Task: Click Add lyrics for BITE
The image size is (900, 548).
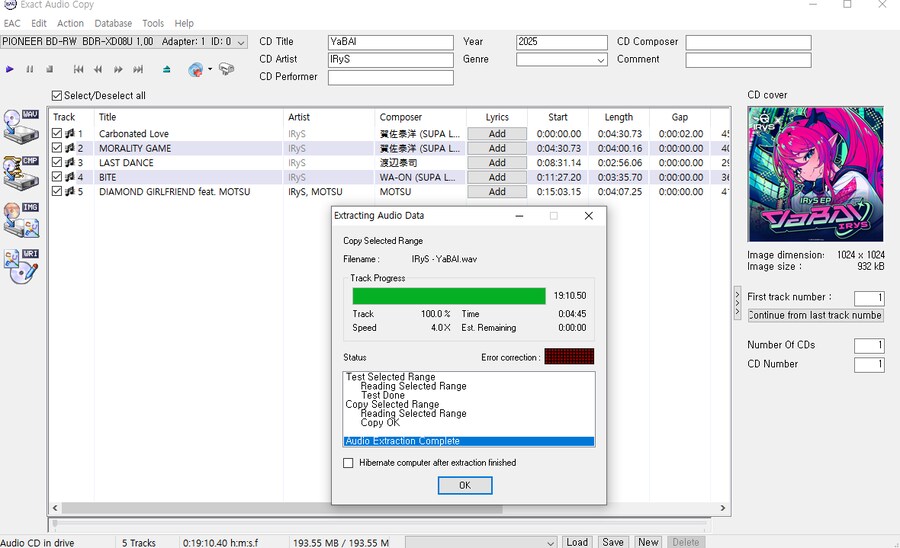Action: pos(497,177)
